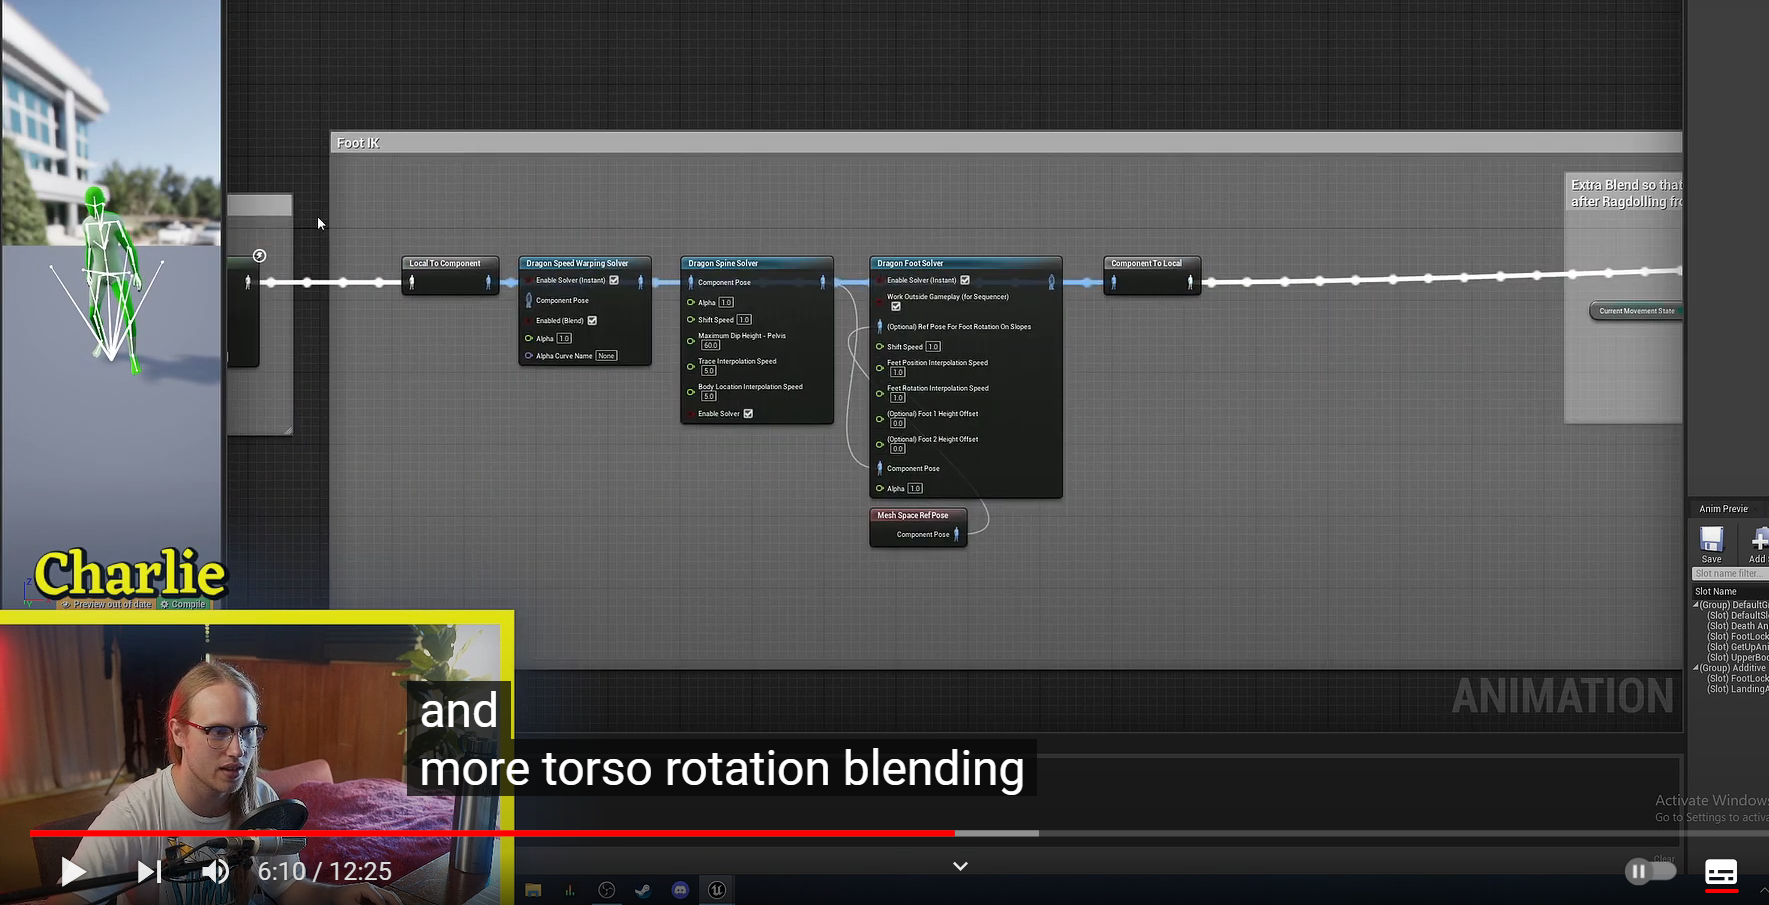Edit (Optional) Foot 2 Height Offset value
Viewport: 1769px width, 905px height.
click(x=897, y=448)
